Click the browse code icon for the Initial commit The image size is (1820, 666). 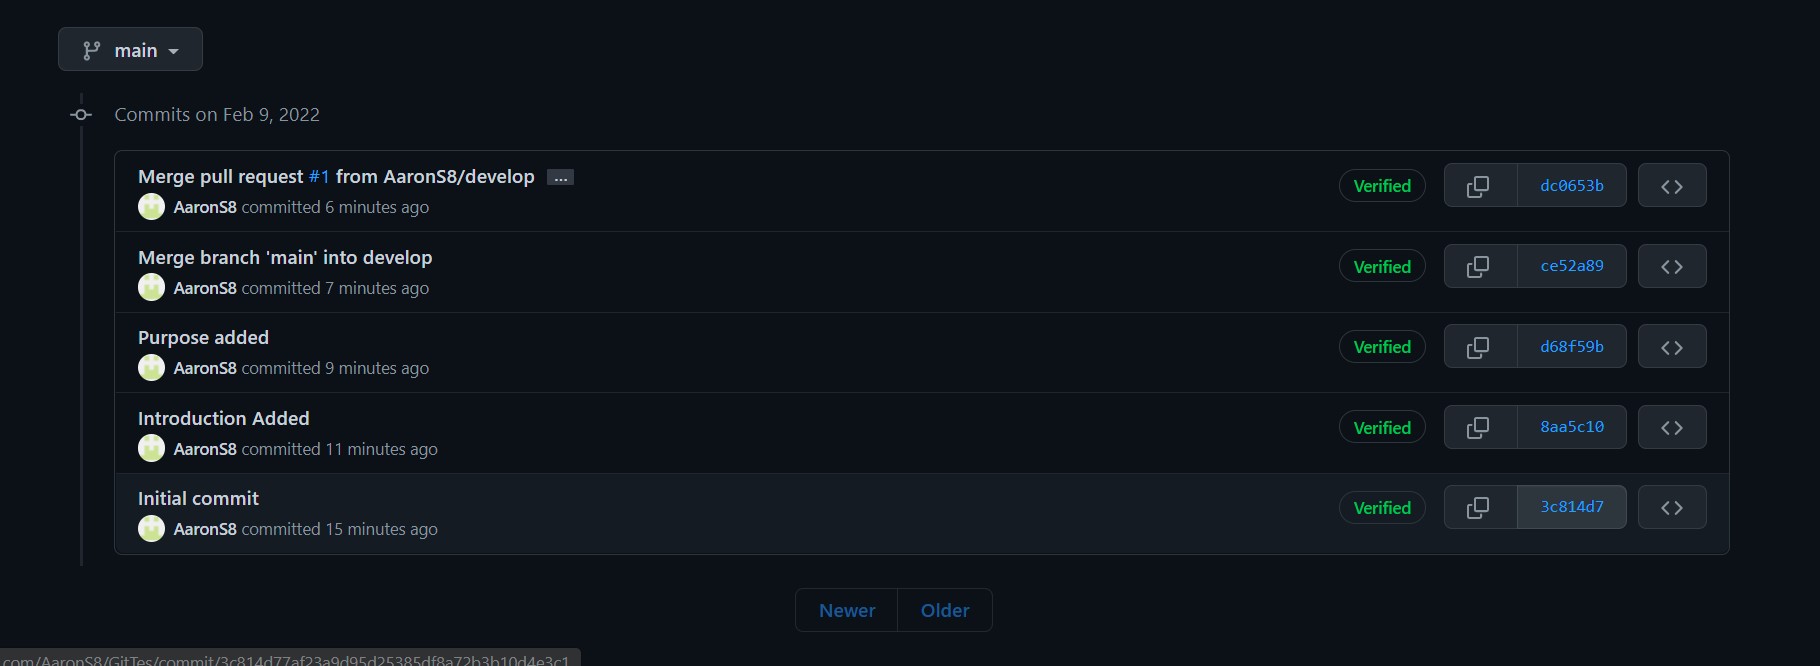(1671, 507)
